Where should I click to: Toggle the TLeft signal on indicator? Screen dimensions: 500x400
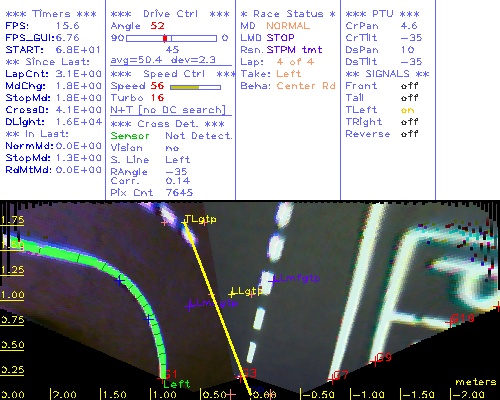click(x=408, y=110)
